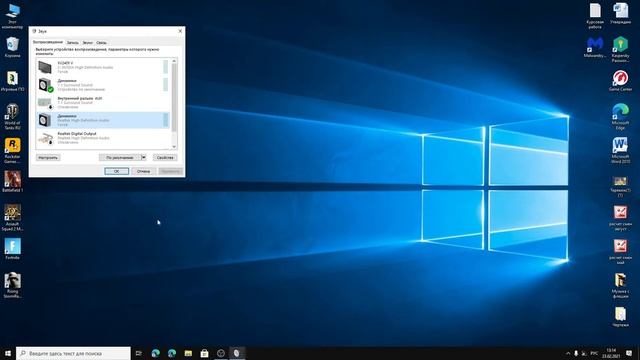This screenshot has width=640, height=360.
Task: Click device list scrollbar down arrow
Action: (x=174, y=147)
